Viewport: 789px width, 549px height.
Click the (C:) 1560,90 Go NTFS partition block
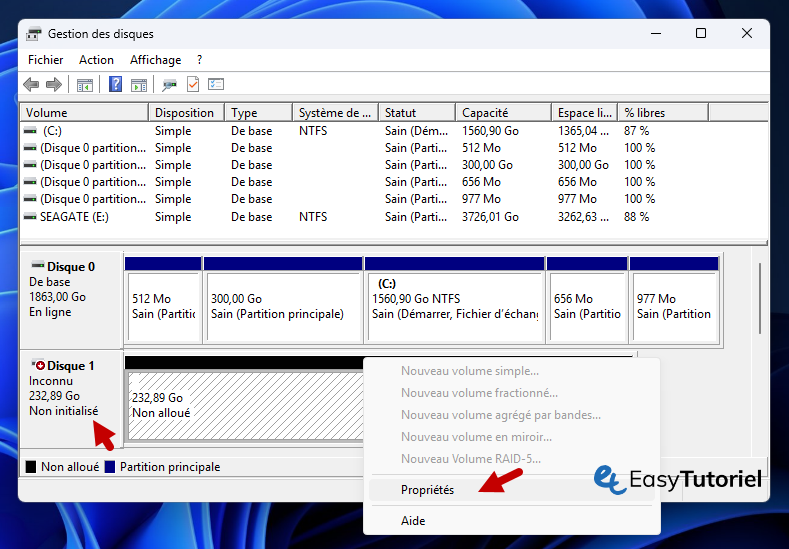pos(455,306)
